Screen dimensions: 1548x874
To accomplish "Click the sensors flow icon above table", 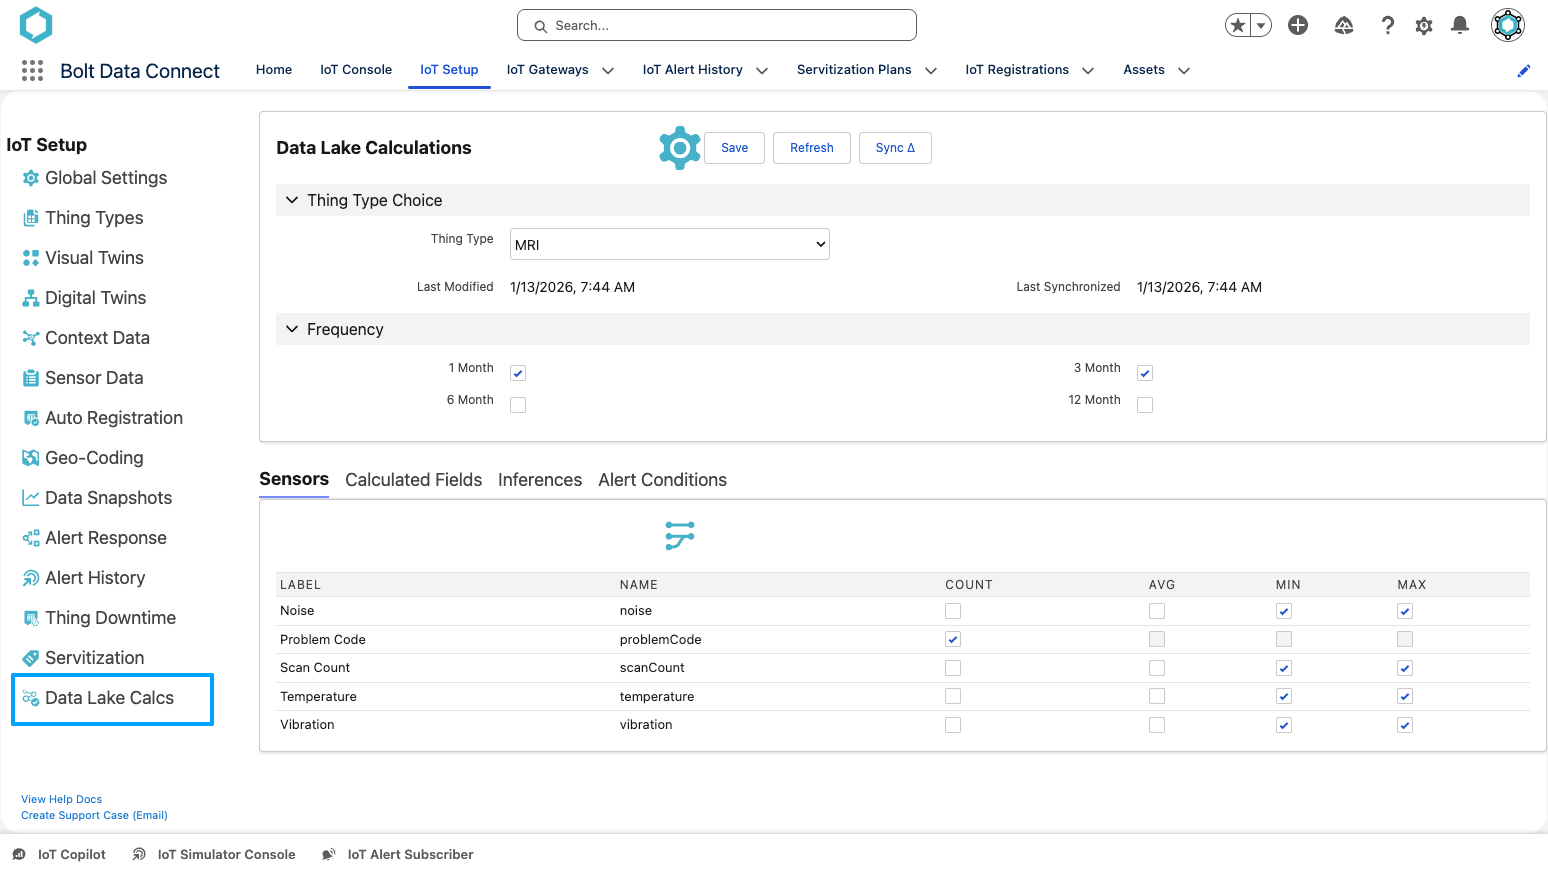I will (x=680, y=535).
